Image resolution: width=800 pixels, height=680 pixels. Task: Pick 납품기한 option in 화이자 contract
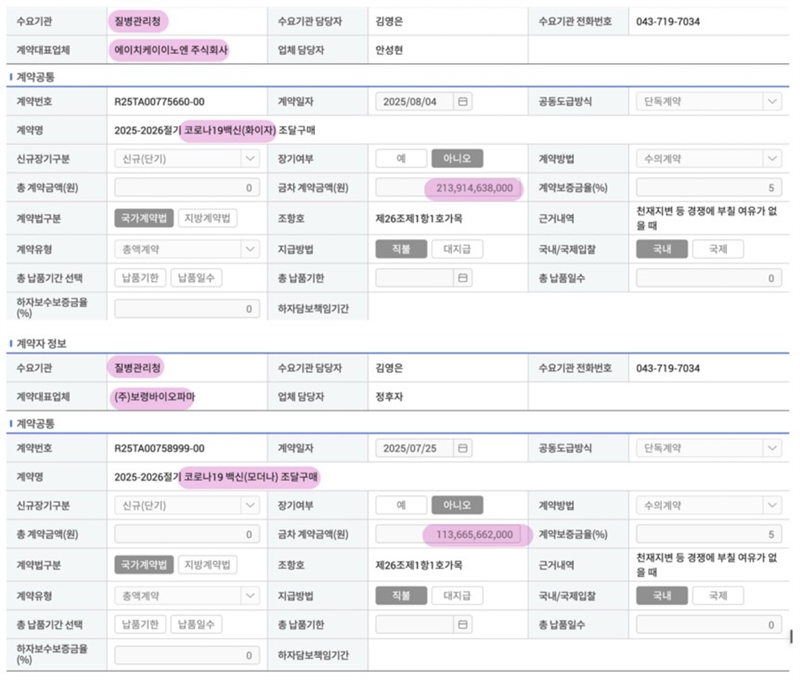(x=140, y=278)
